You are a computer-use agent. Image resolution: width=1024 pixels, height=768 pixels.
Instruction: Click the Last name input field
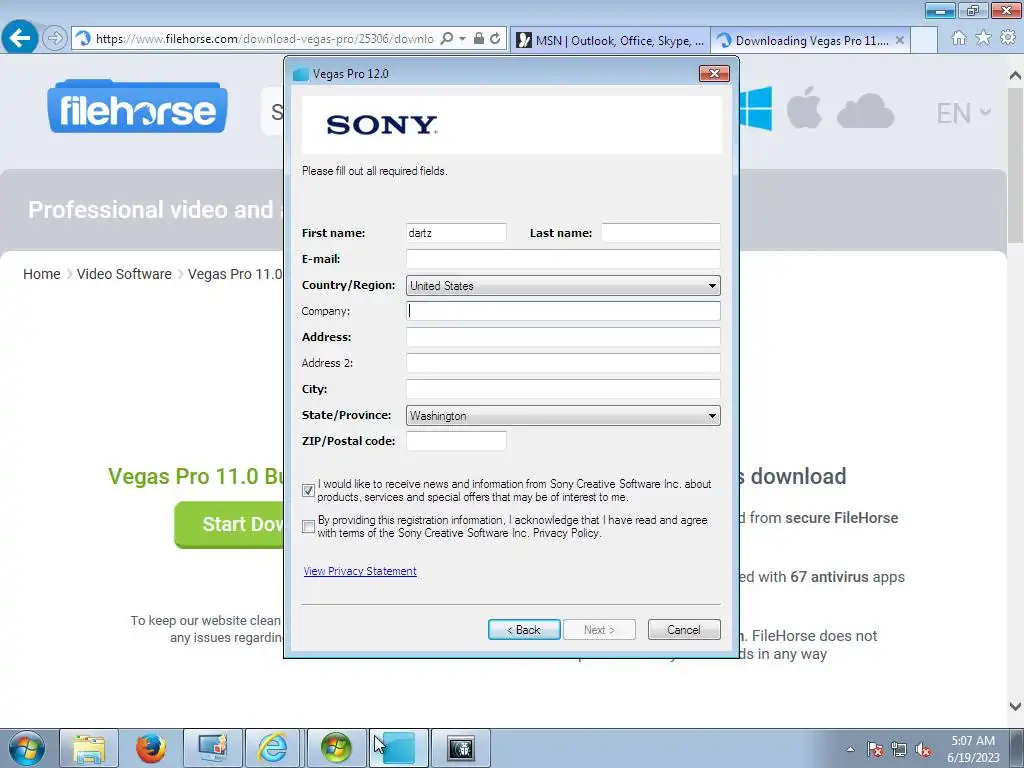[661, 233]
